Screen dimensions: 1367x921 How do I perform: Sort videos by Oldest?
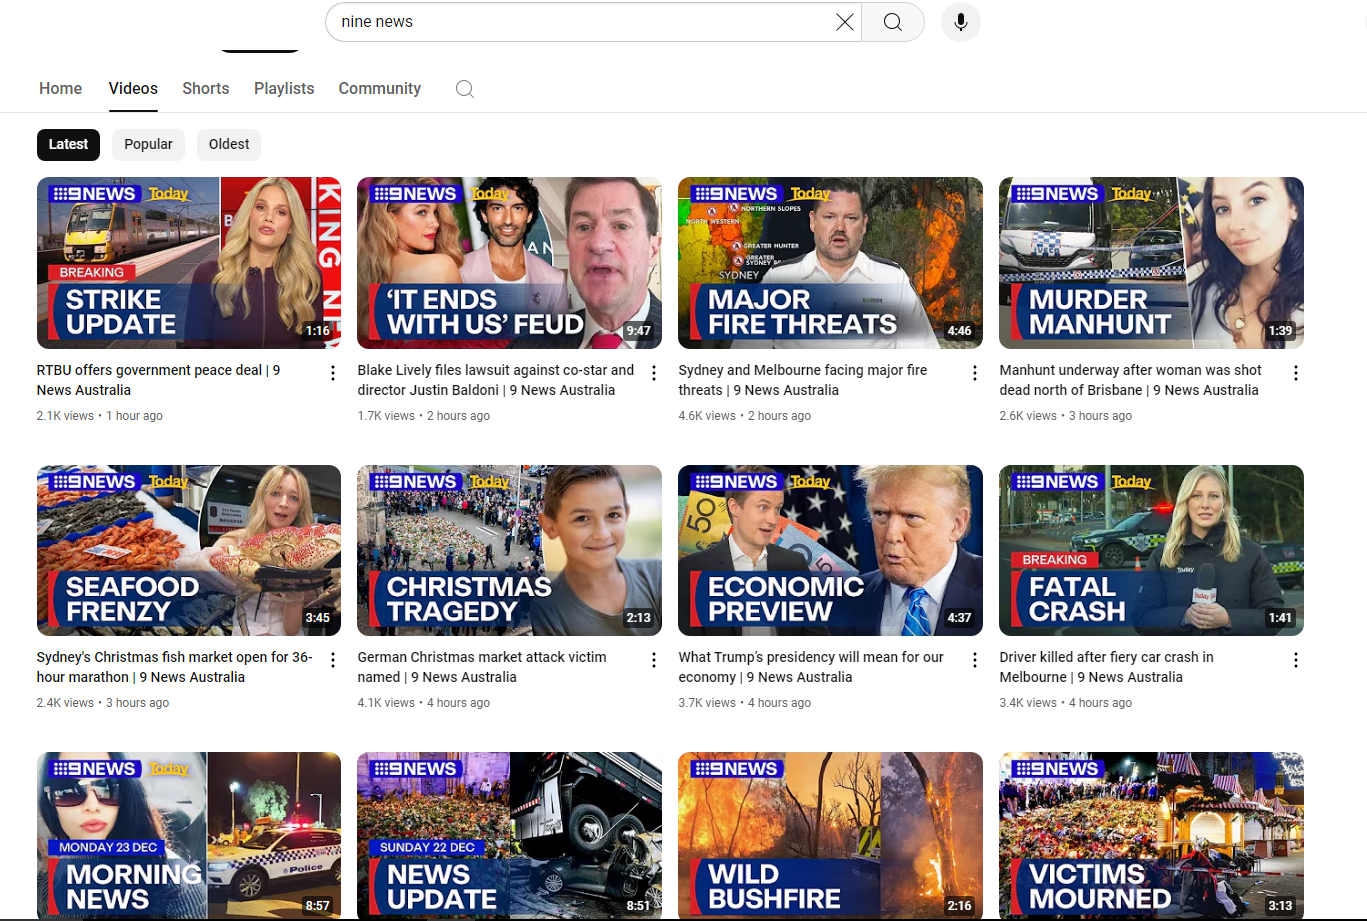(x=229, y=144)
